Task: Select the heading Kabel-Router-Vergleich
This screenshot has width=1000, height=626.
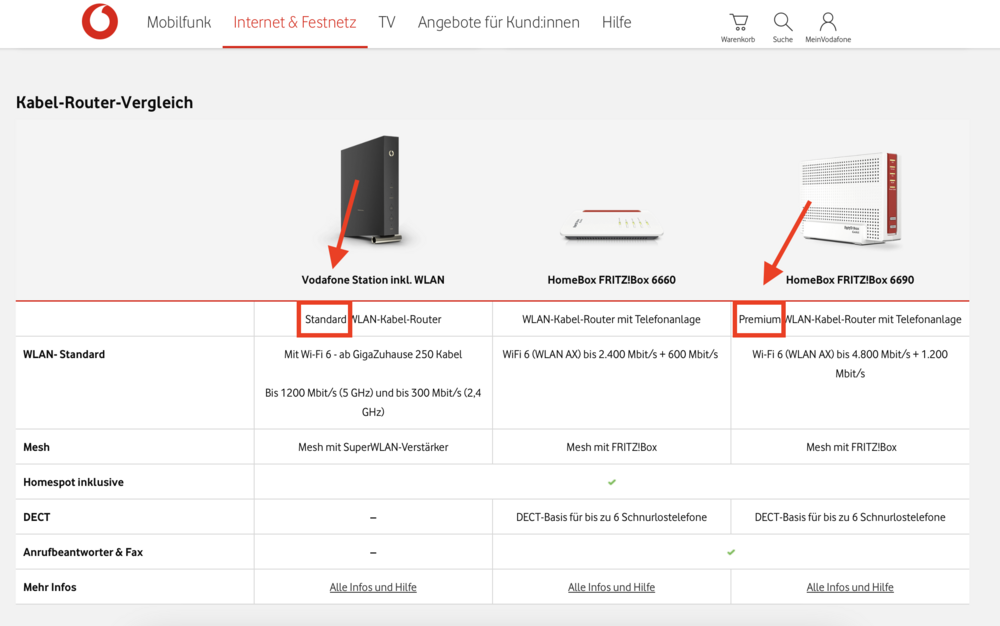Action: pyautogui.click(x=105, y=103)
